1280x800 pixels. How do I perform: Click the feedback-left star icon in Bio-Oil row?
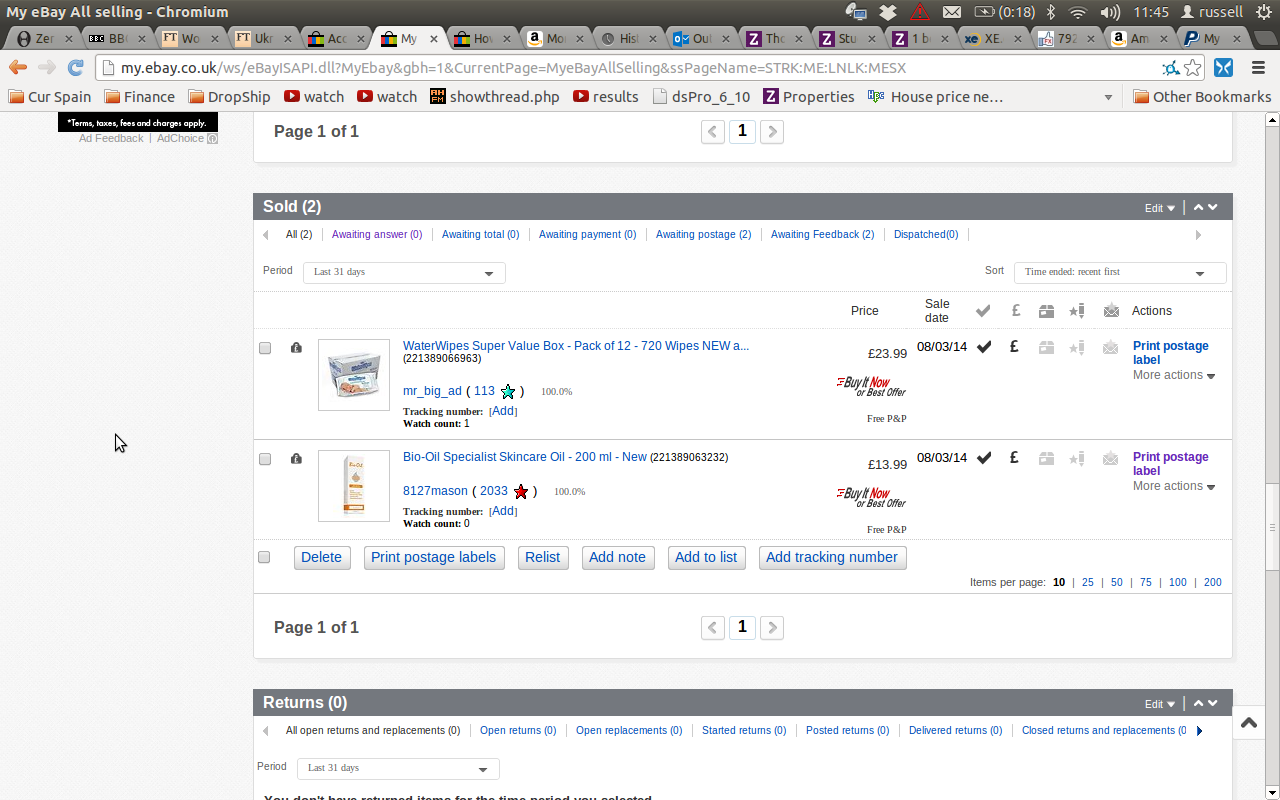pos(1077,458)
